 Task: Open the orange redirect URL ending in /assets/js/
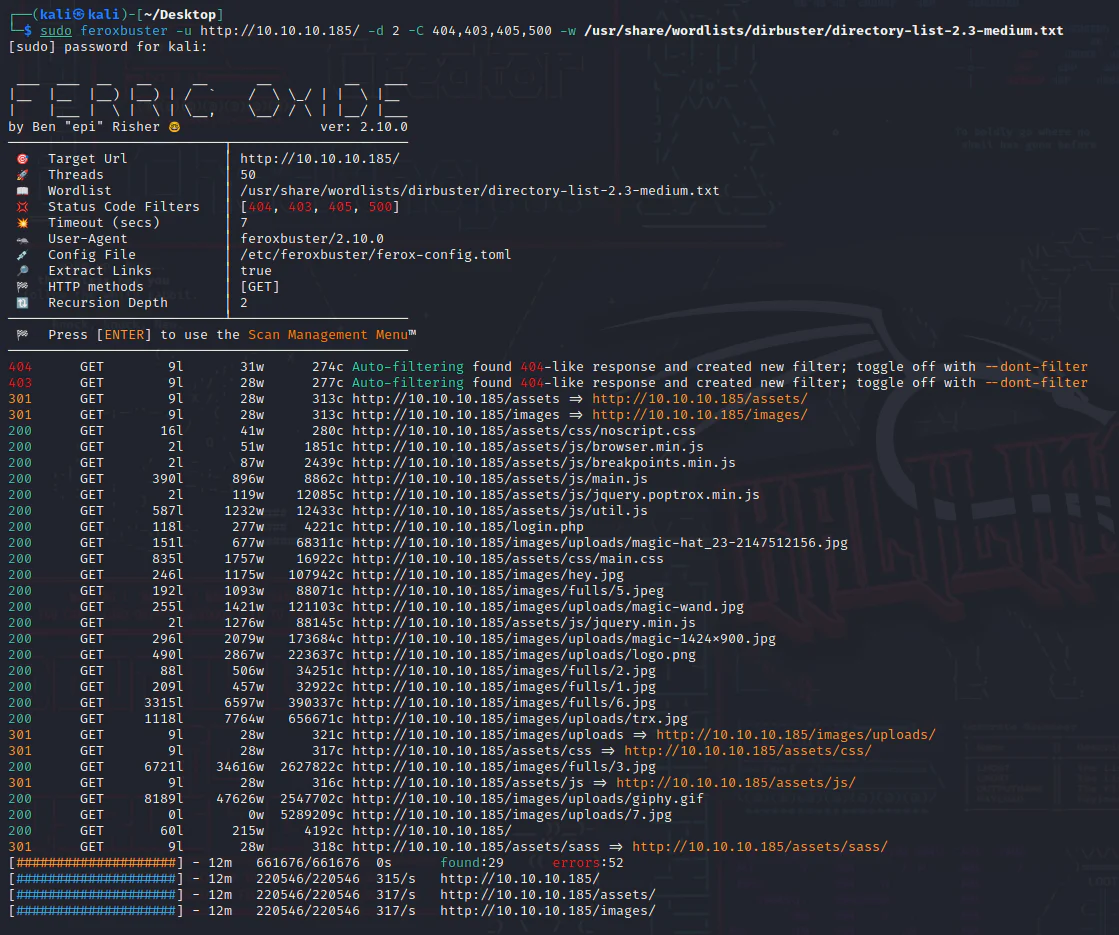click(x=736, y=783)
